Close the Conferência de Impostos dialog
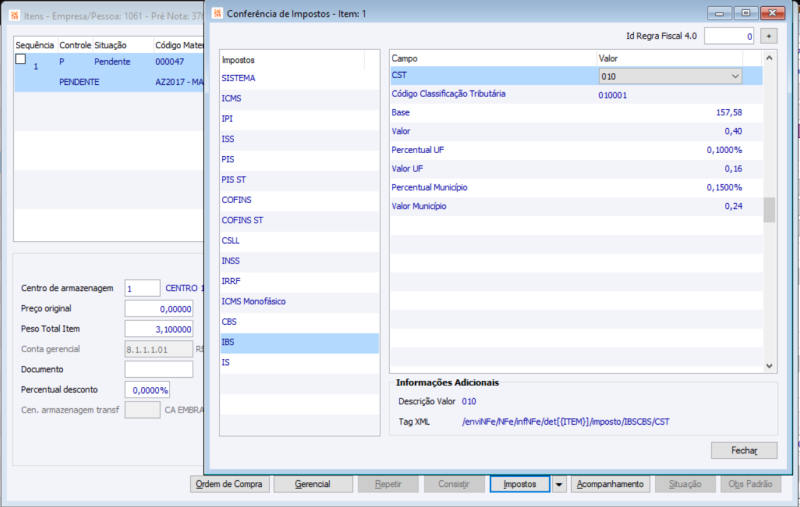 (772, 13)
